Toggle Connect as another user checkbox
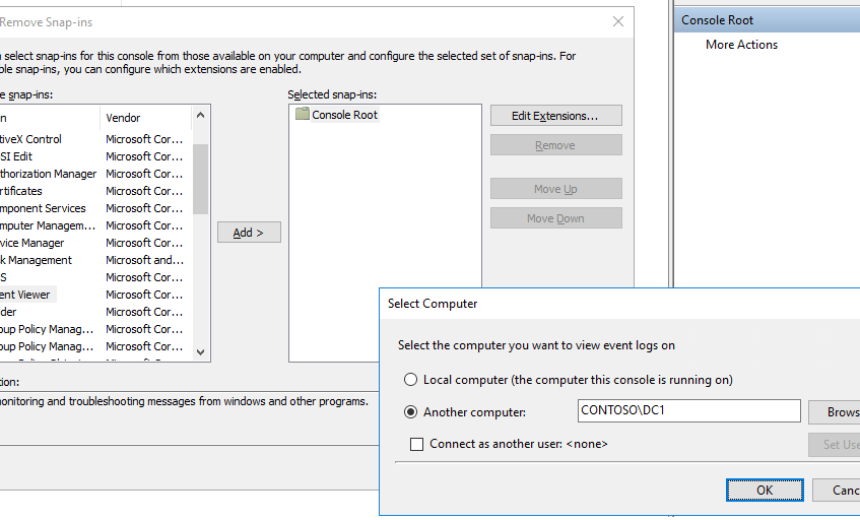The image size is (860, 520). [417, 444]
